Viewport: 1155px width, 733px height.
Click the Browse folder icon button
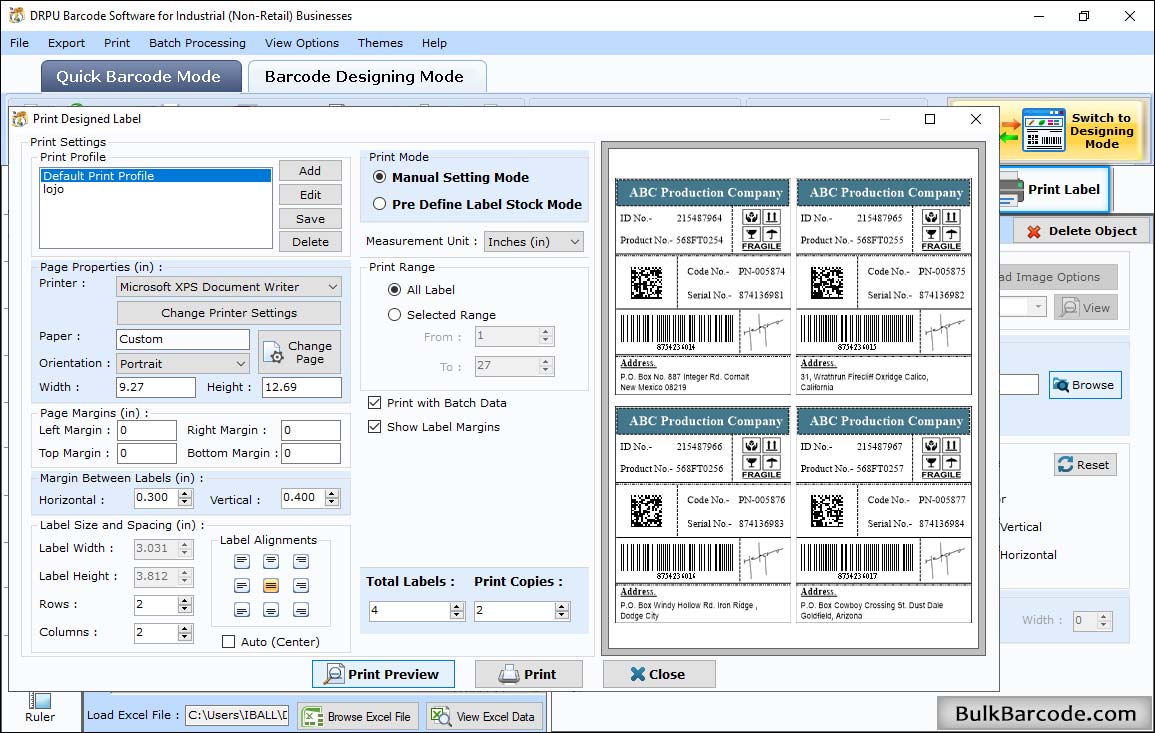pos(1085,385)
